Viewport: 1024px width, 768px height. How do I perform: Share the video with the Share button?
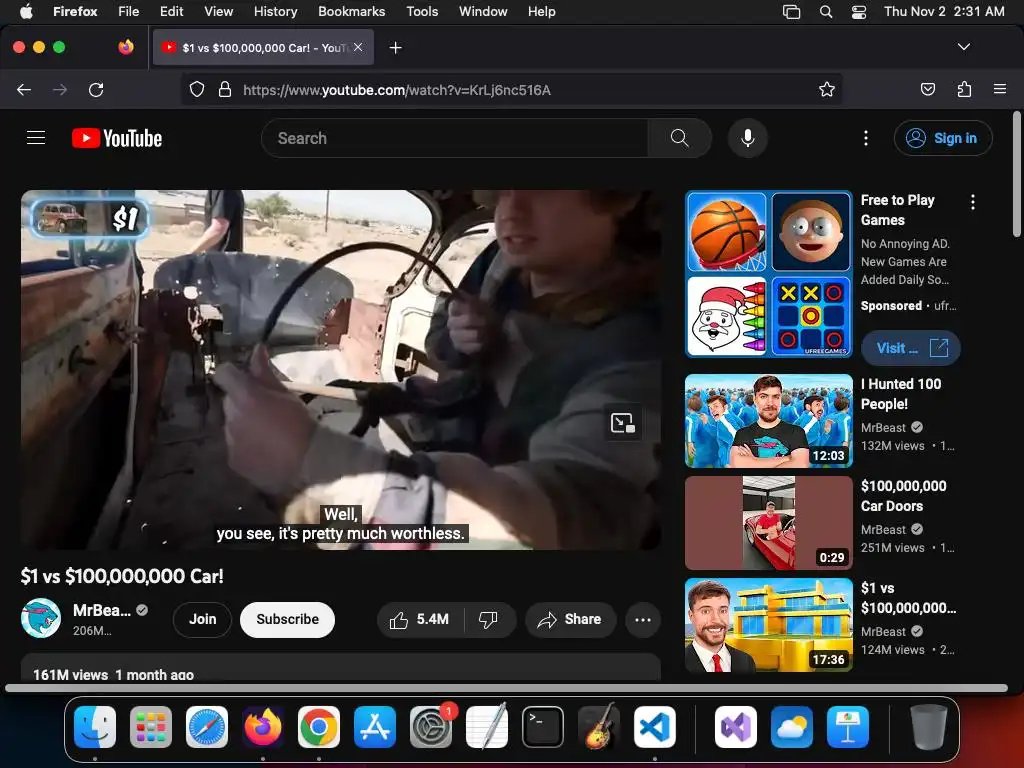click(x=570, y=619)
